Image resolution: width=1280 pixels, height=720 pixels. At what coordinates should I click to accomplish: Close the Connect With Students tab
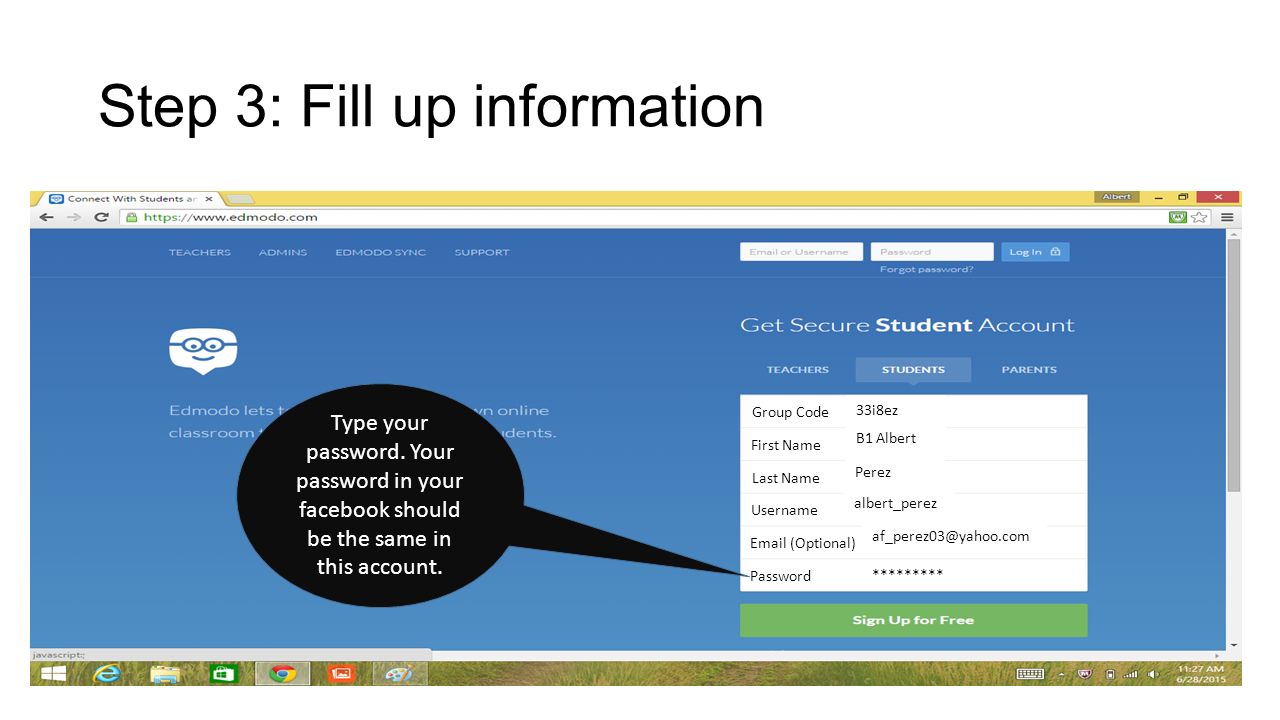click(x=209, y=199)
